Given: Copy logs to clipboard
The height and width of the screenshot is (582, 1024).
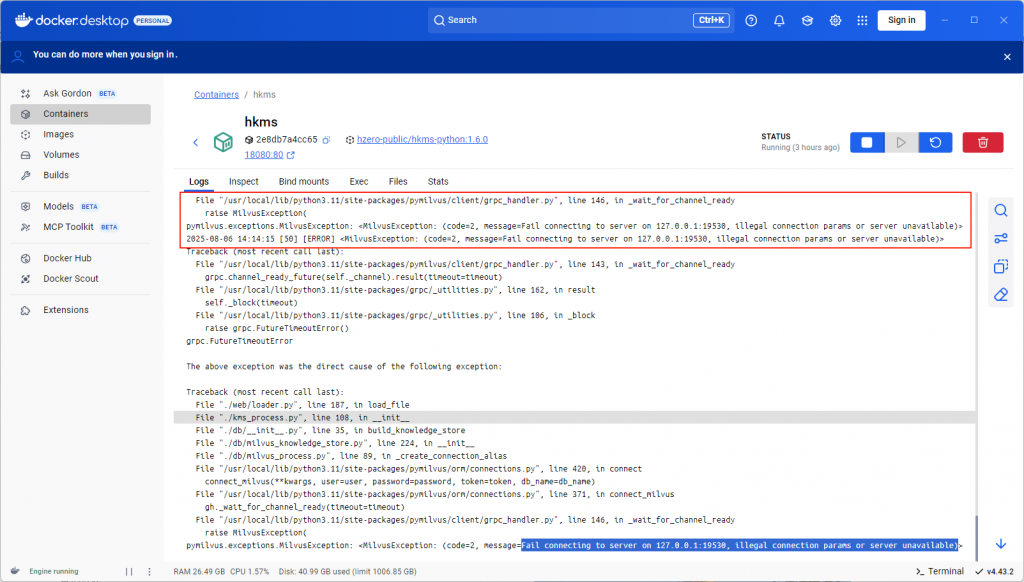Looking at the screenshot, I should [1000, 267].
